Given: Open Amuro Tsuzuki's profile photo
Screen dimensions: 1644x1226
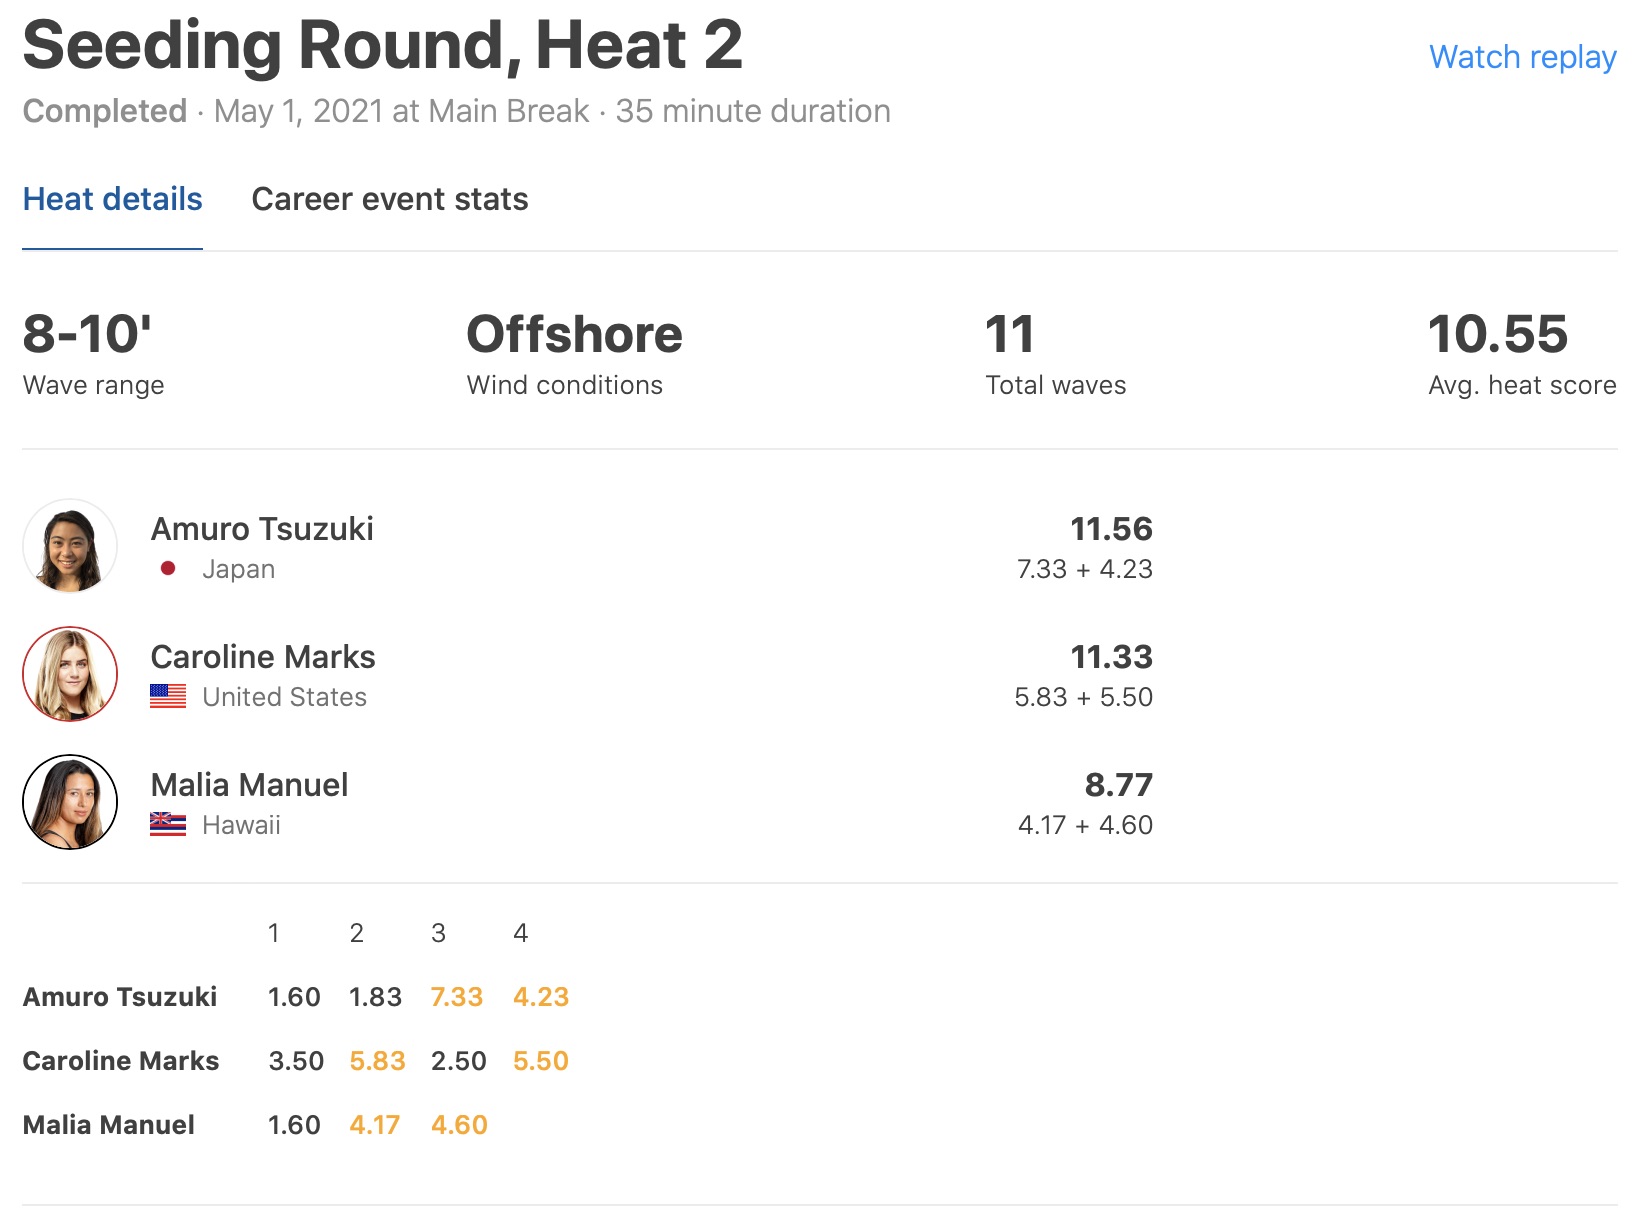Looking at the screenshot, I should [70, 546].
